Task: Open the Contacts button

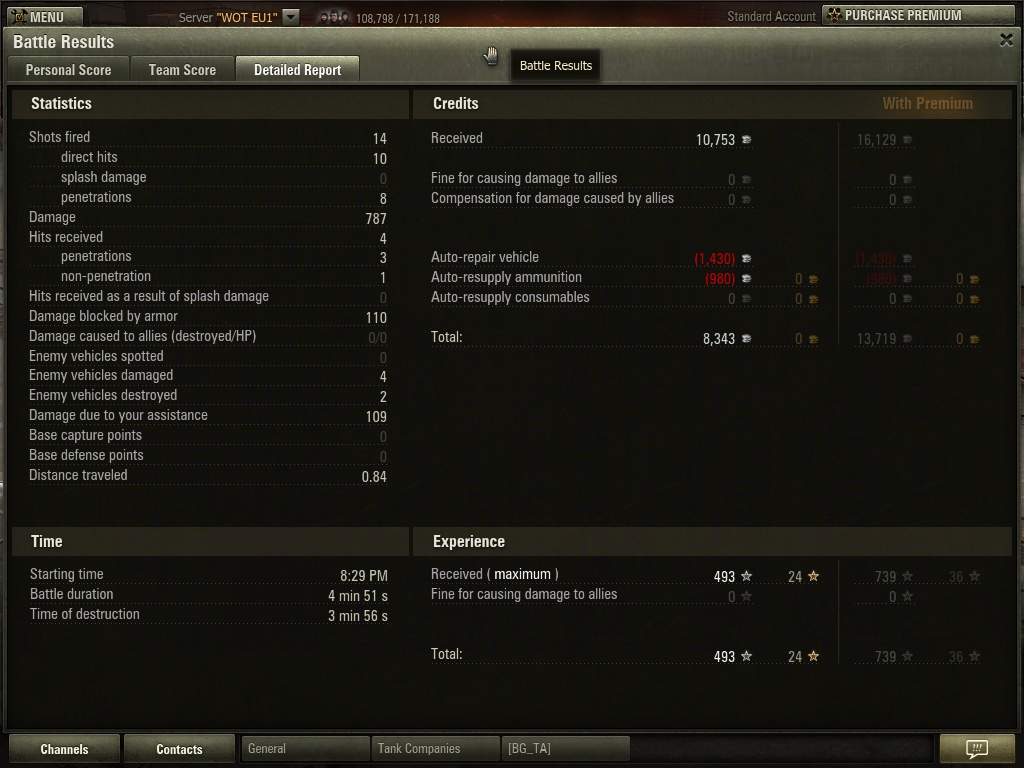Action: tap(179, 749)
